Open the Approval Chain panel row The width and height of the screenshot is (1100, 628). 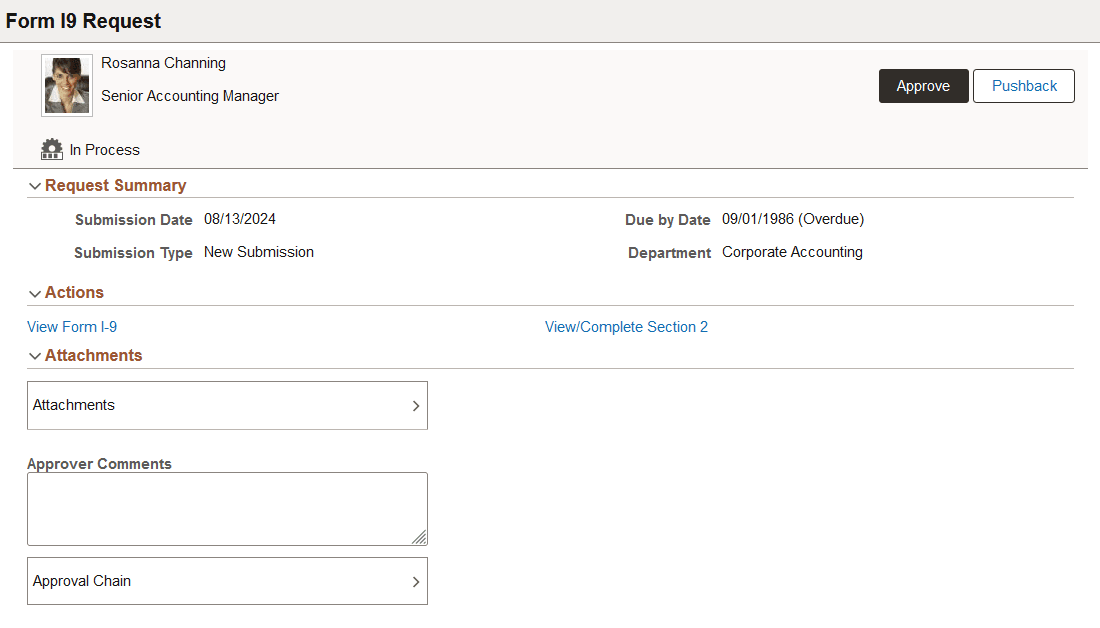(x=227, y=581)
